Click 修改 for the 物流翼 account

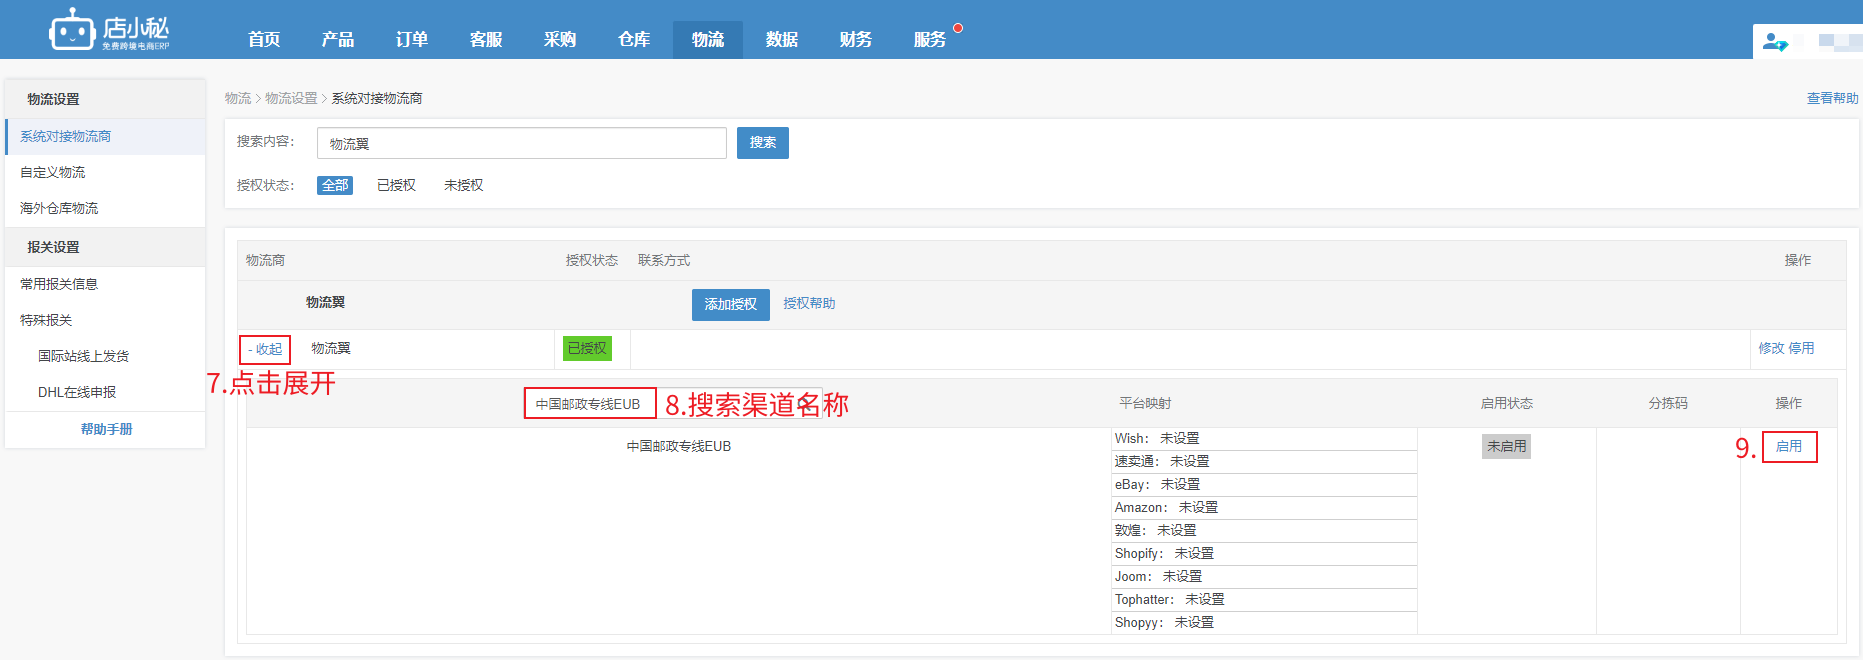pyautogui.click(x=1771, y=348)
